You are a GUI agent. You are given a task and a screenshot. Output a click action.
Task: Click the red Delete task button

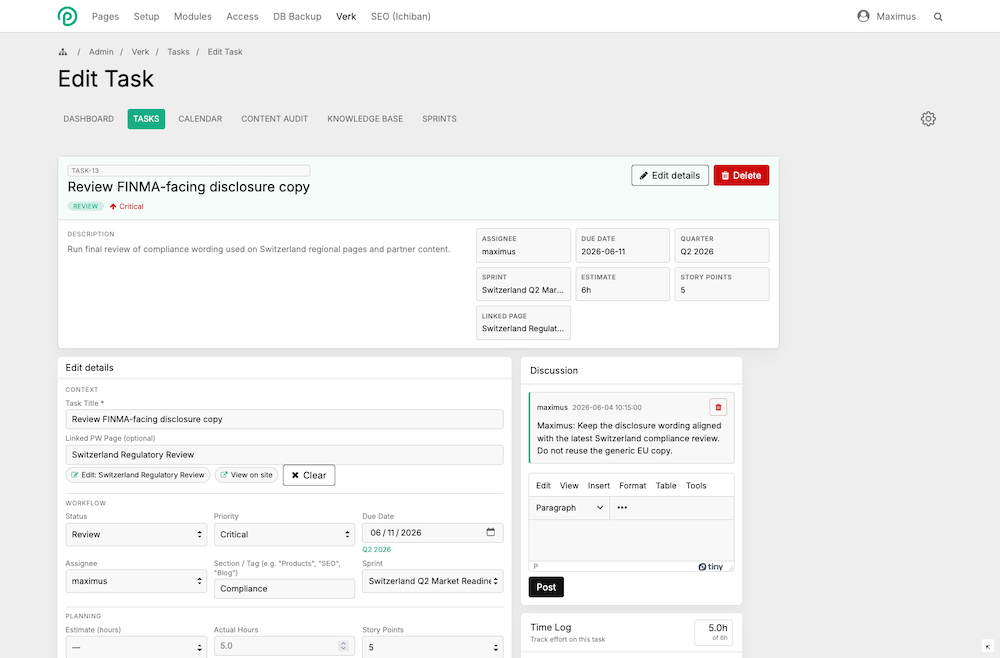point(741,175)
